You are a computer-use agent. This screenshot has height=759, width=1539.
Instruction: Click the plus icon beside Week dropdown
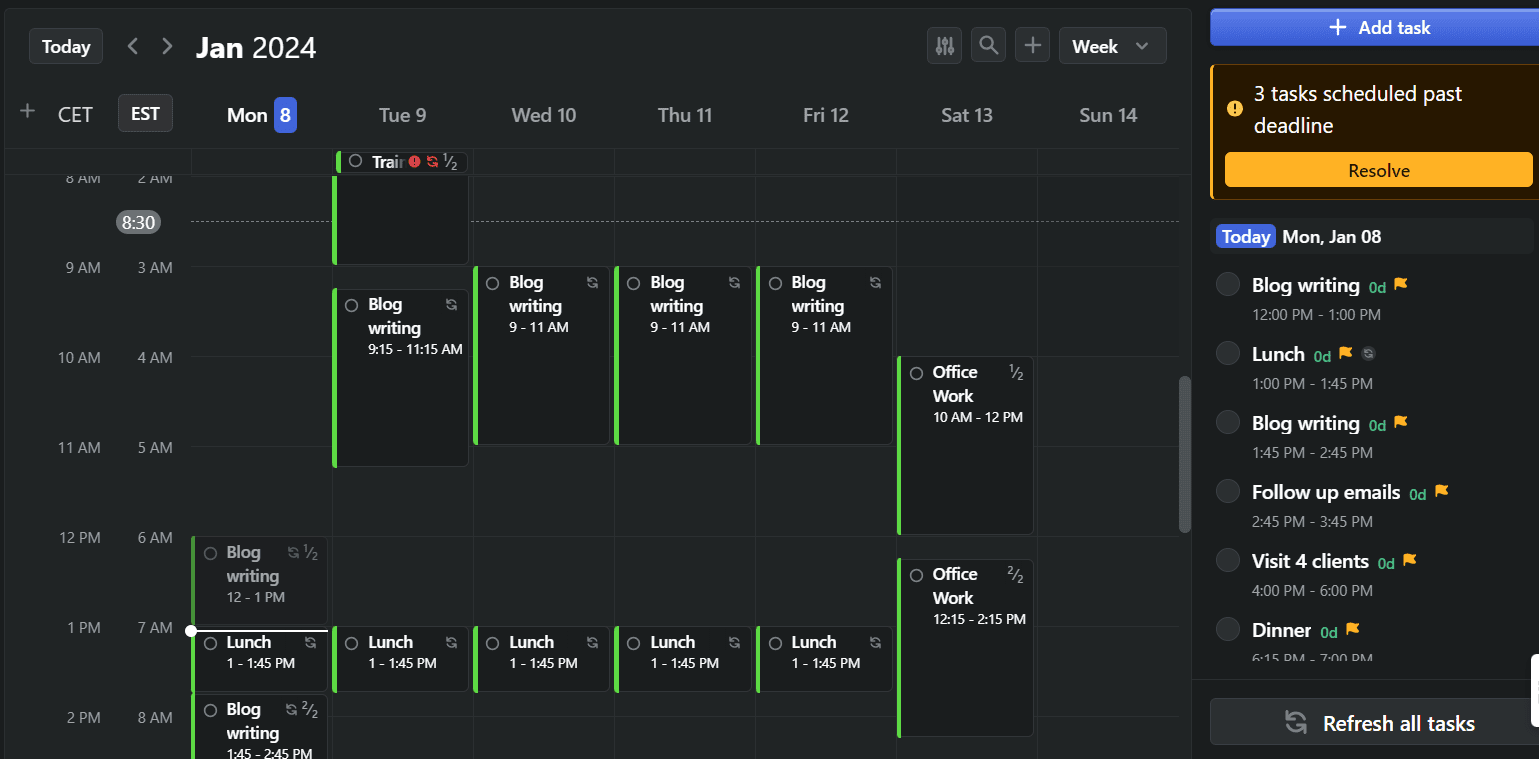(1032, 46)
